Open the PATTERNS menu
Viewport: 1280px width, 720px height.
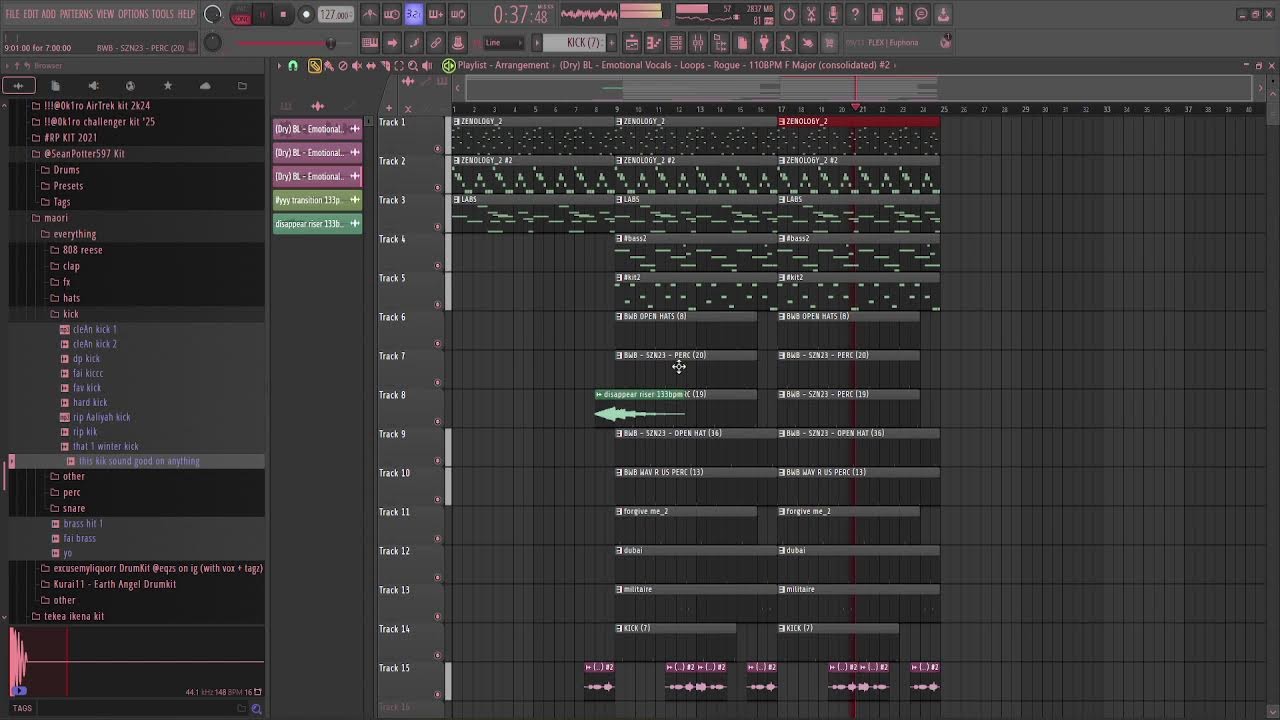click(76, 14)
